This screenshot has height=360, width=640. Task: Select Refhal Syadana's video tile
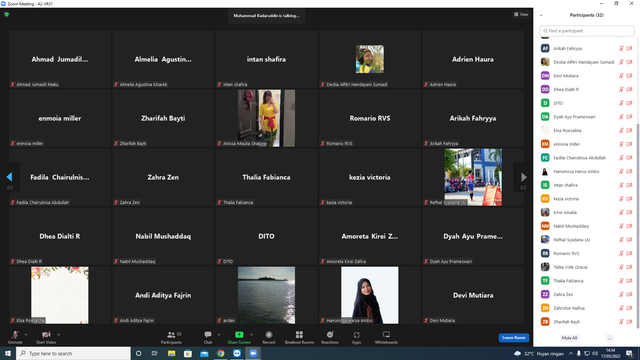473,177
